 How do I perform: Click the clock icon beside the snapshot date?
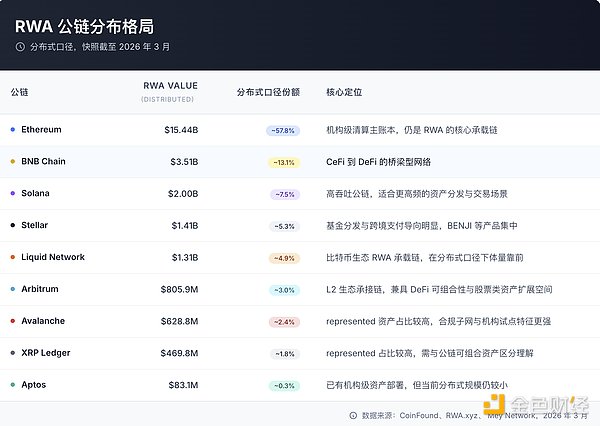(19, 46)
